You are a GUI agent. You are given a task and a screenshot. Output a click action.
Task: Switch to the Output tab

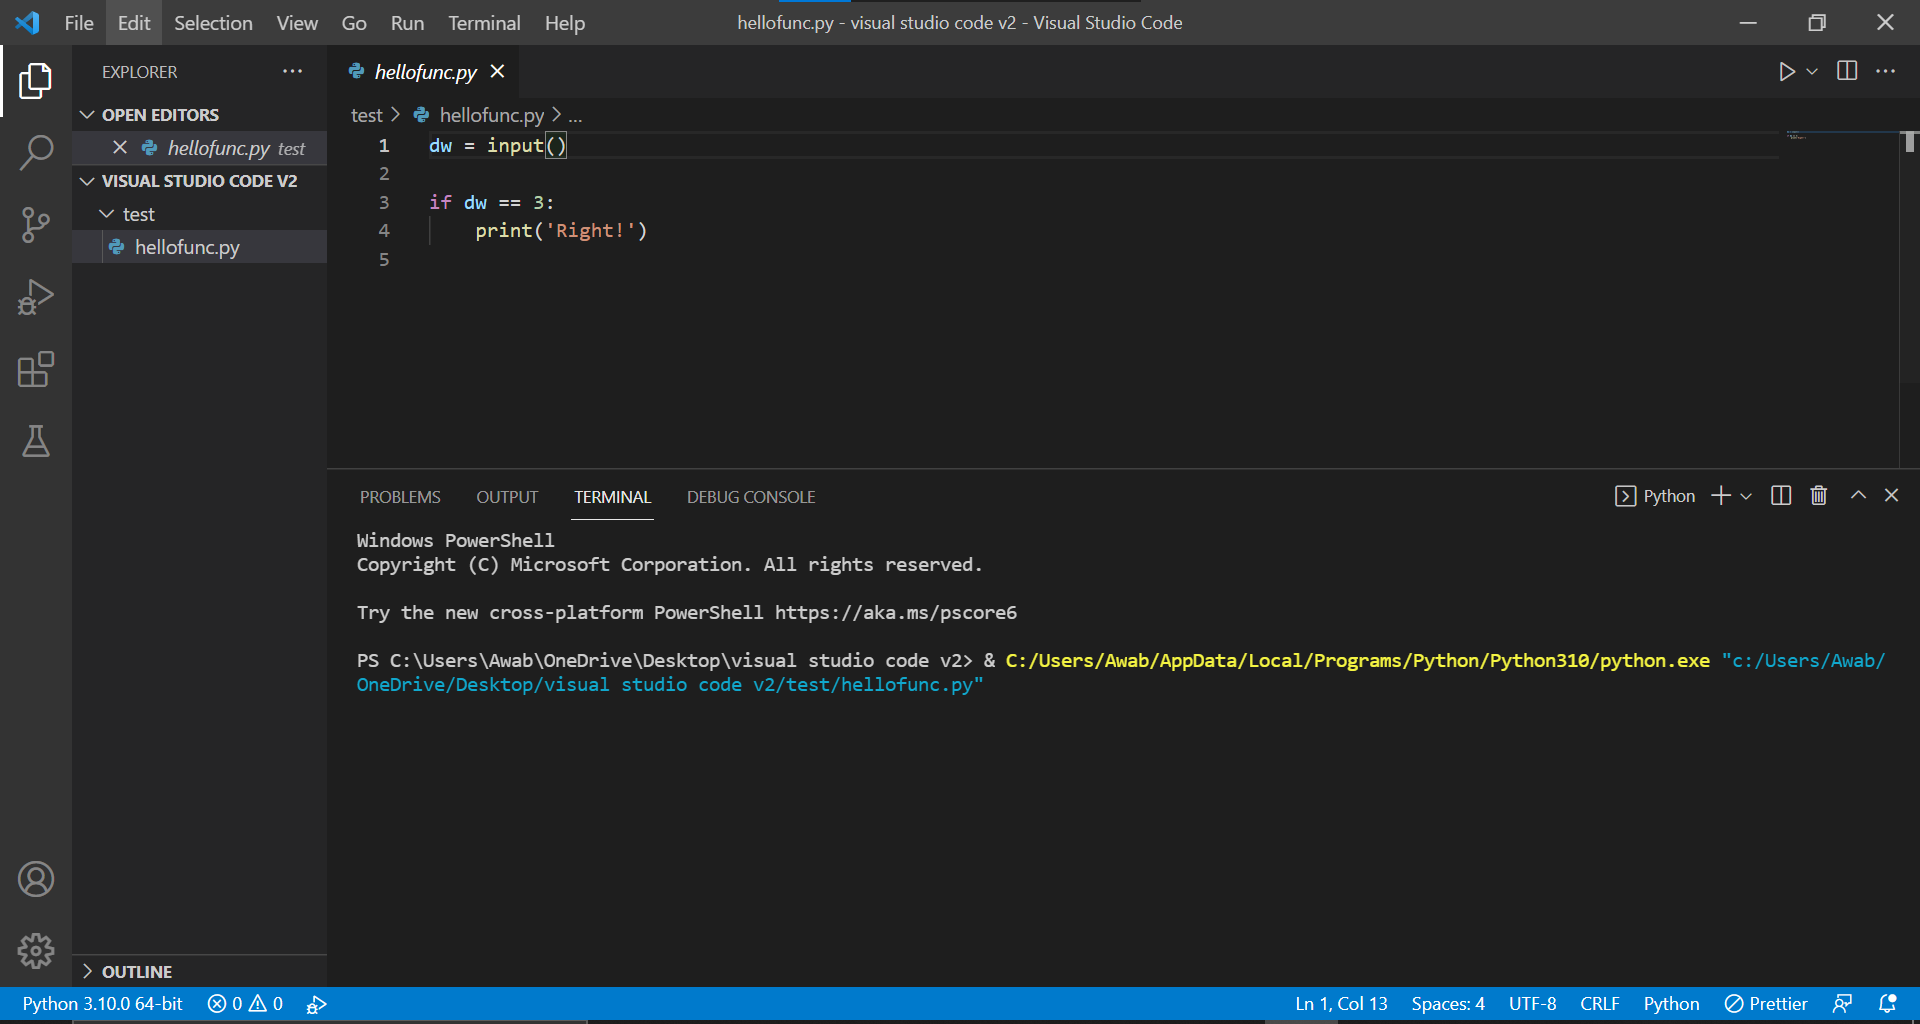(x=507, y=497)
